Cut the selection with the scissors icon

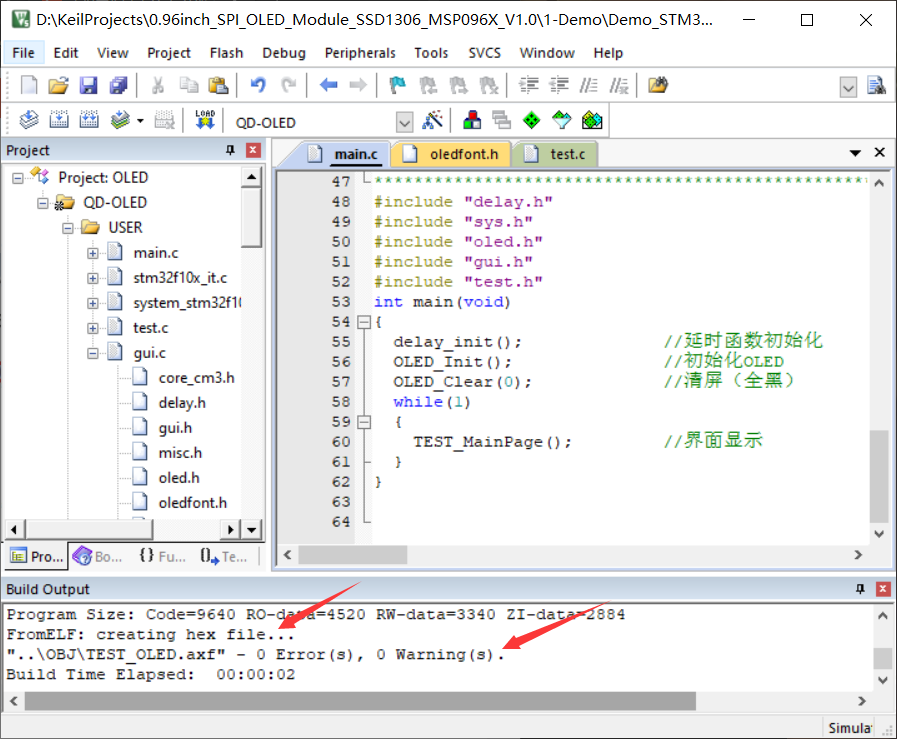tap(158, 85)
